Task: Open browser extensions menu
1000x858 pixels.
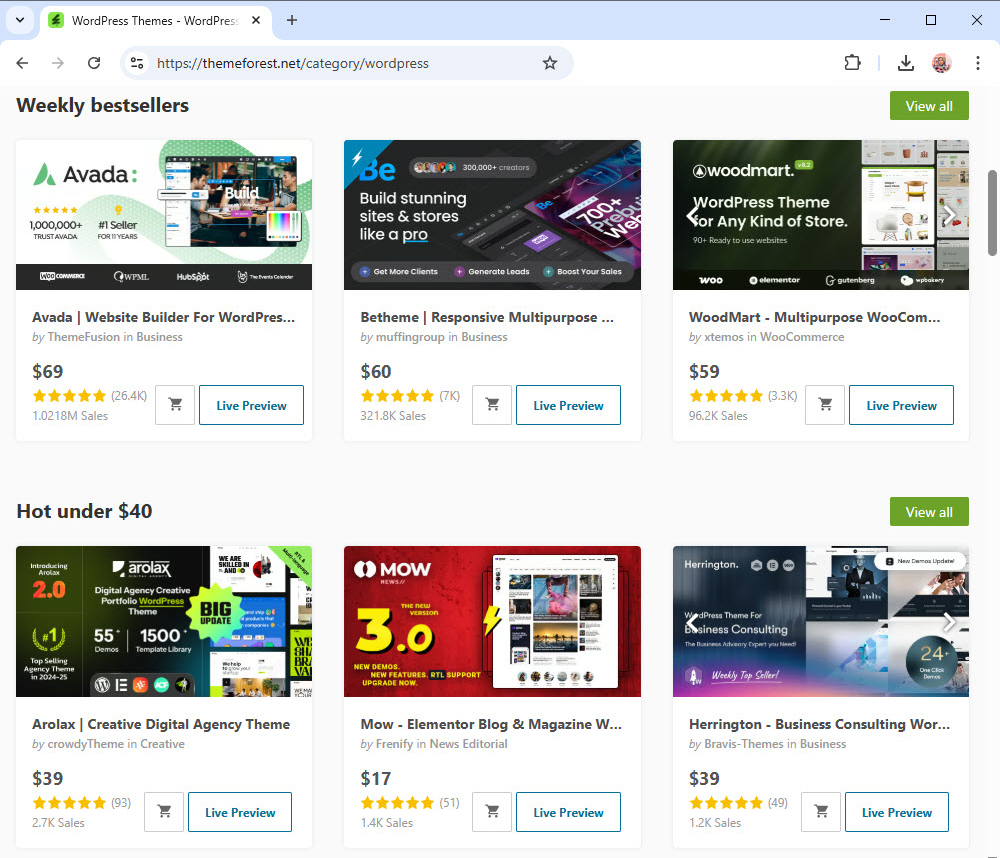Action: [x=852, y=63]
